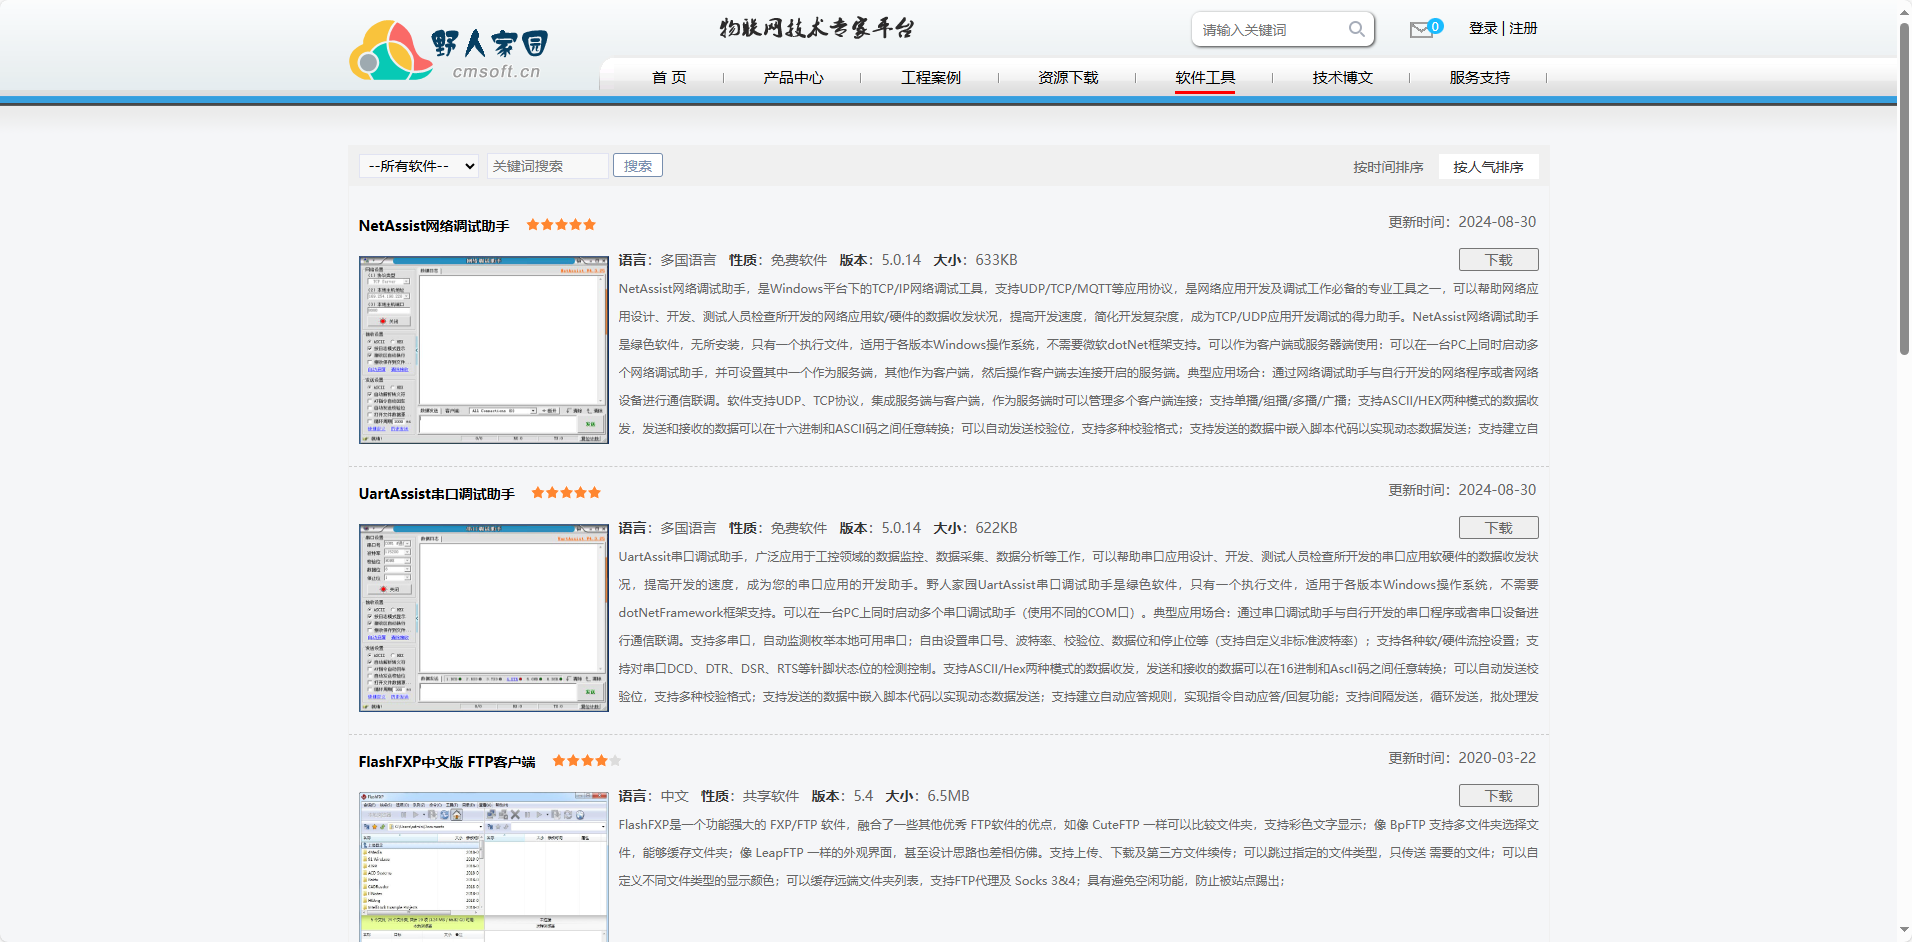Click the UartAssist five-star rating
The image size is (1912, 942).
[566, 493]
